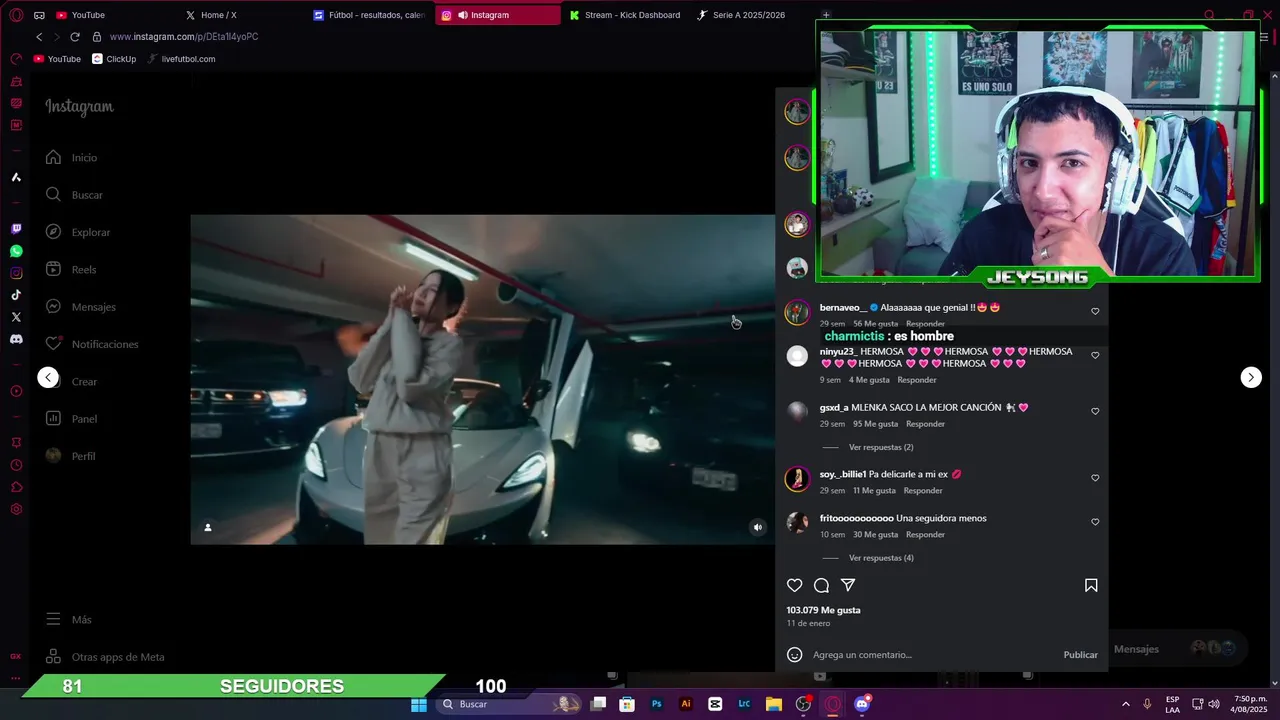1280x720 pixels.
Task: Open Discord in the Opera GX sidebar
Action: [16, 339]
